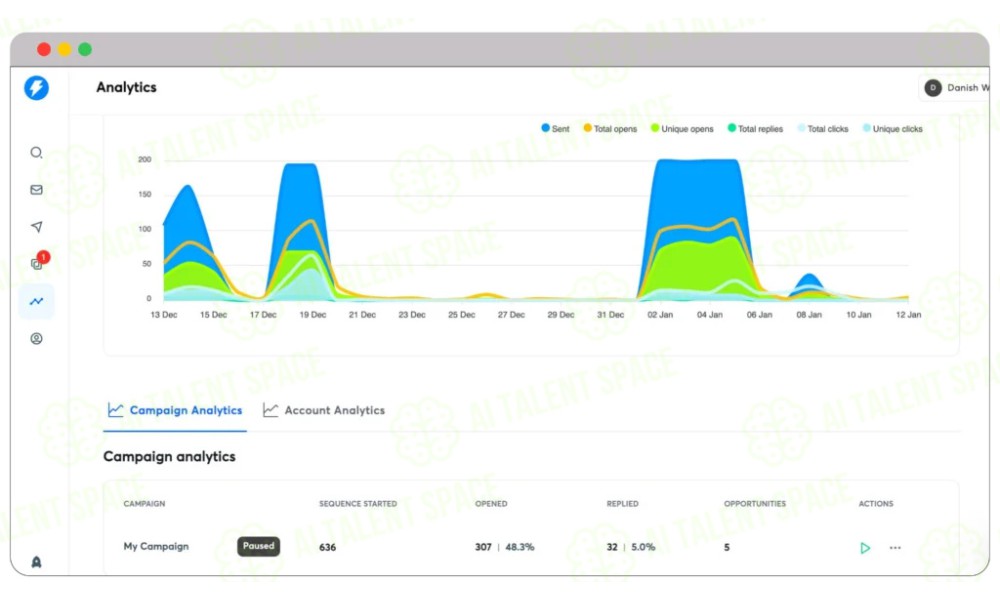Open the mail envelope sidebar icon

(36, 189)
